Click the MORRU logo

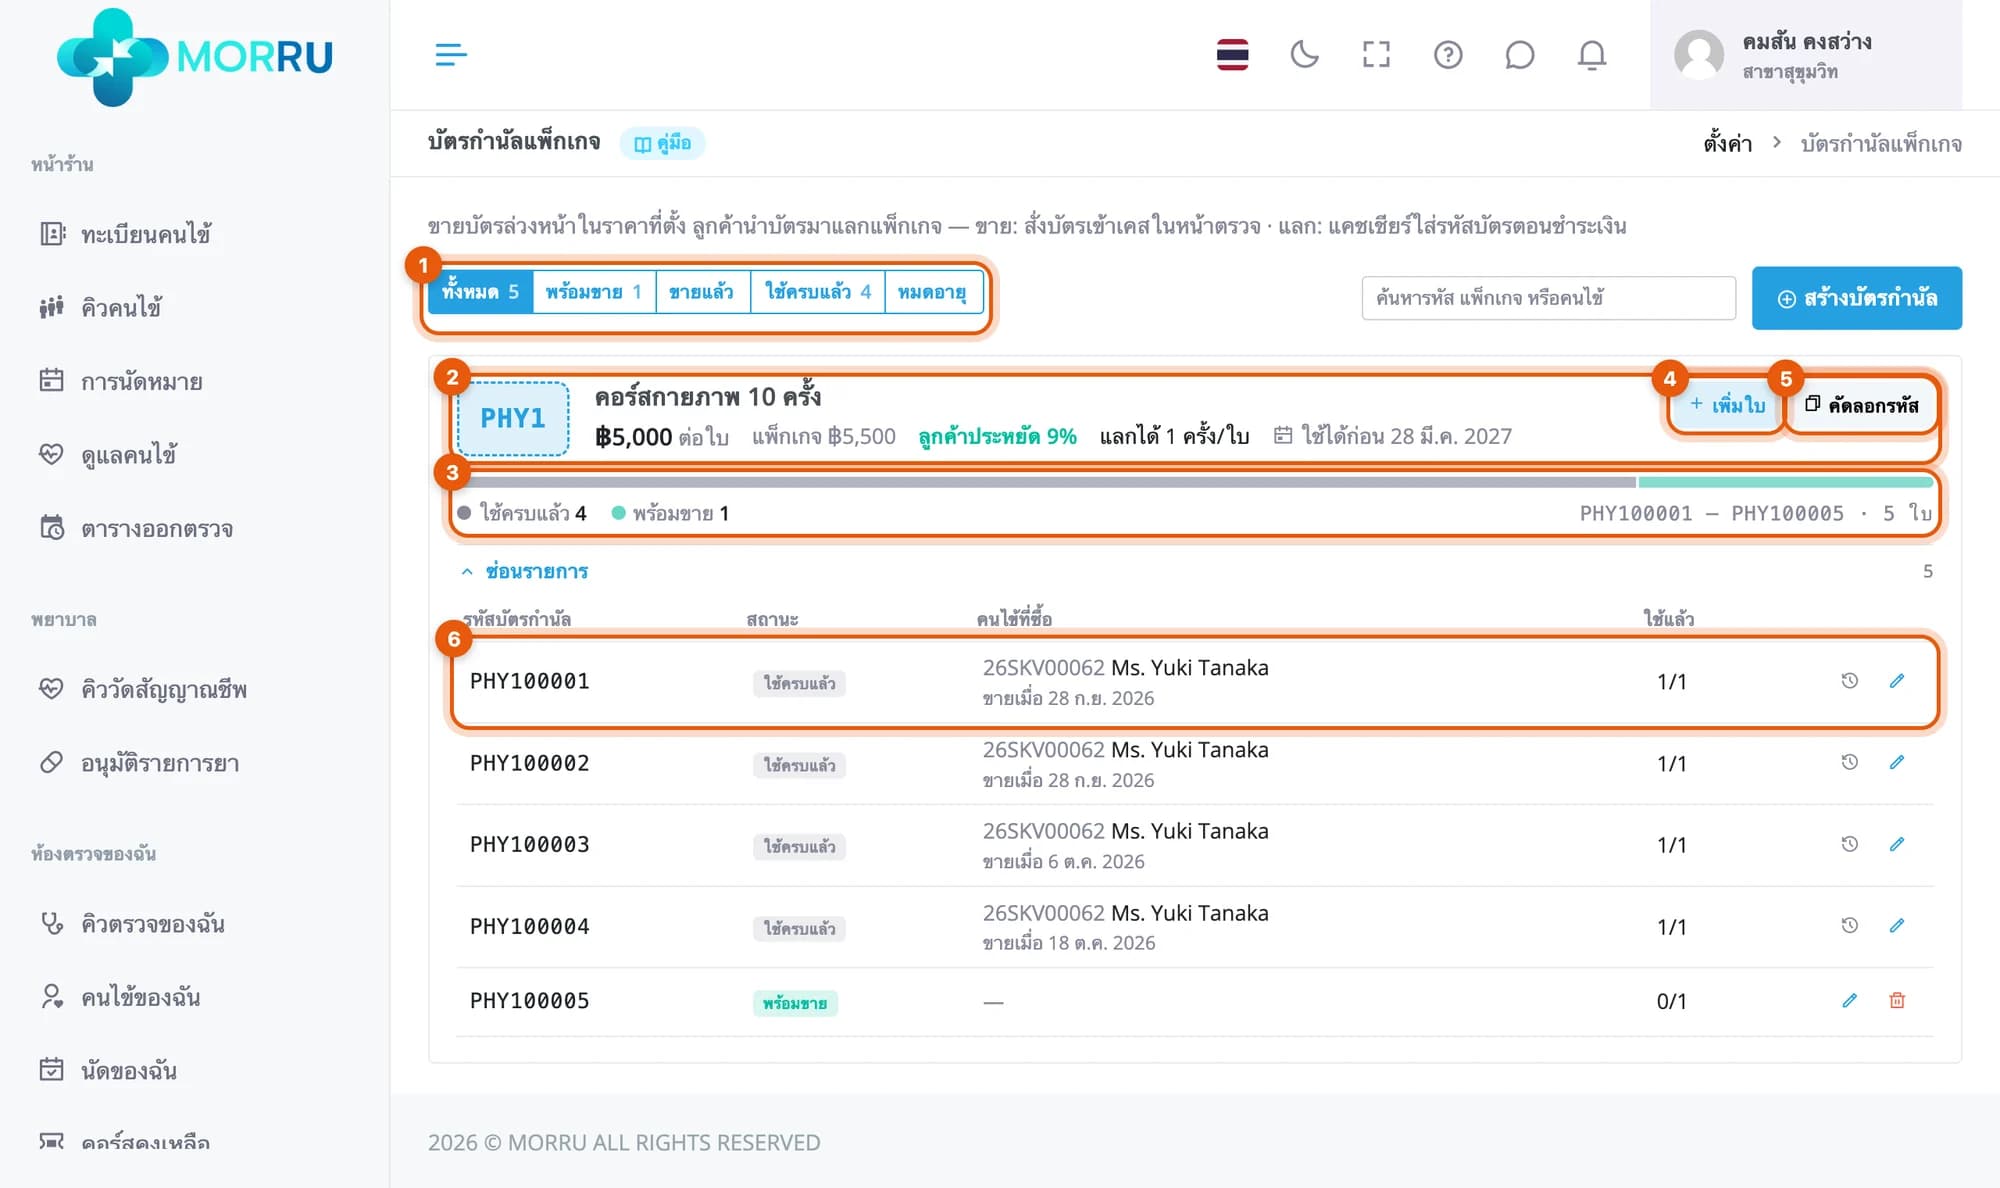(195, 57)
